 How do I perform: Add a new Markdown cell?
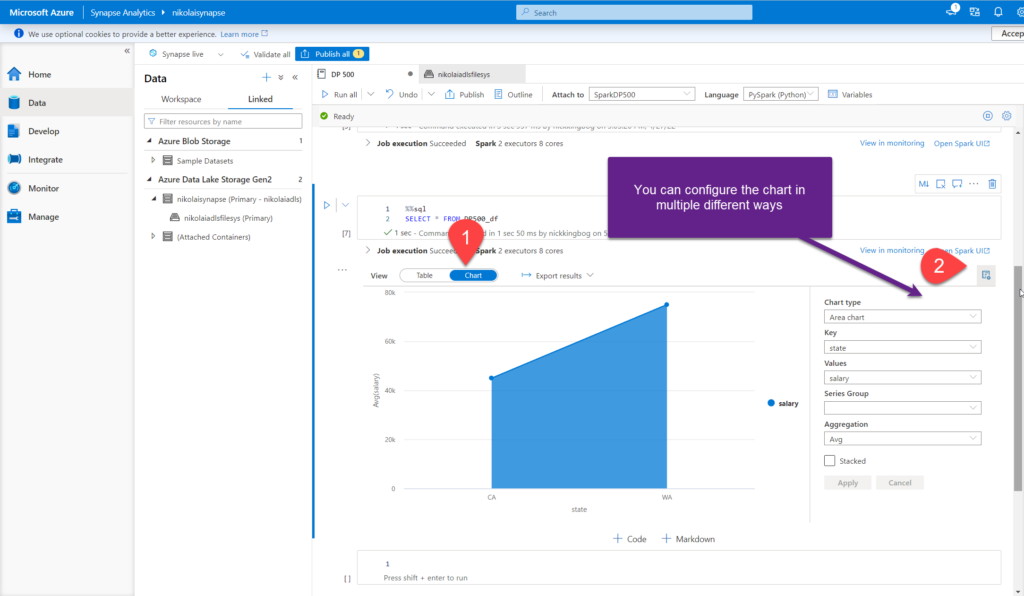(688, 539)
